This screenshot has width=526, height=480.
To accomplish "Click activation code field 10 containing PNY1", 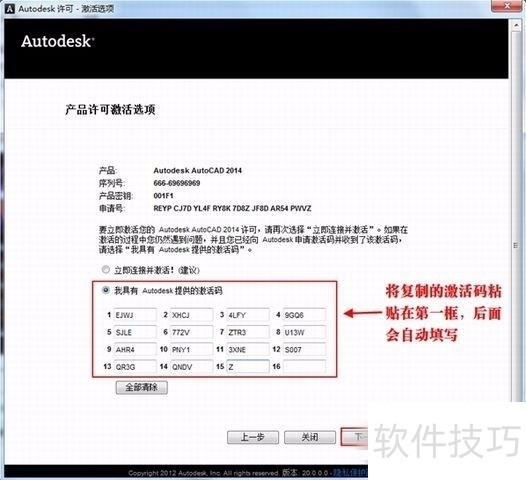I will tap(191, 349).
